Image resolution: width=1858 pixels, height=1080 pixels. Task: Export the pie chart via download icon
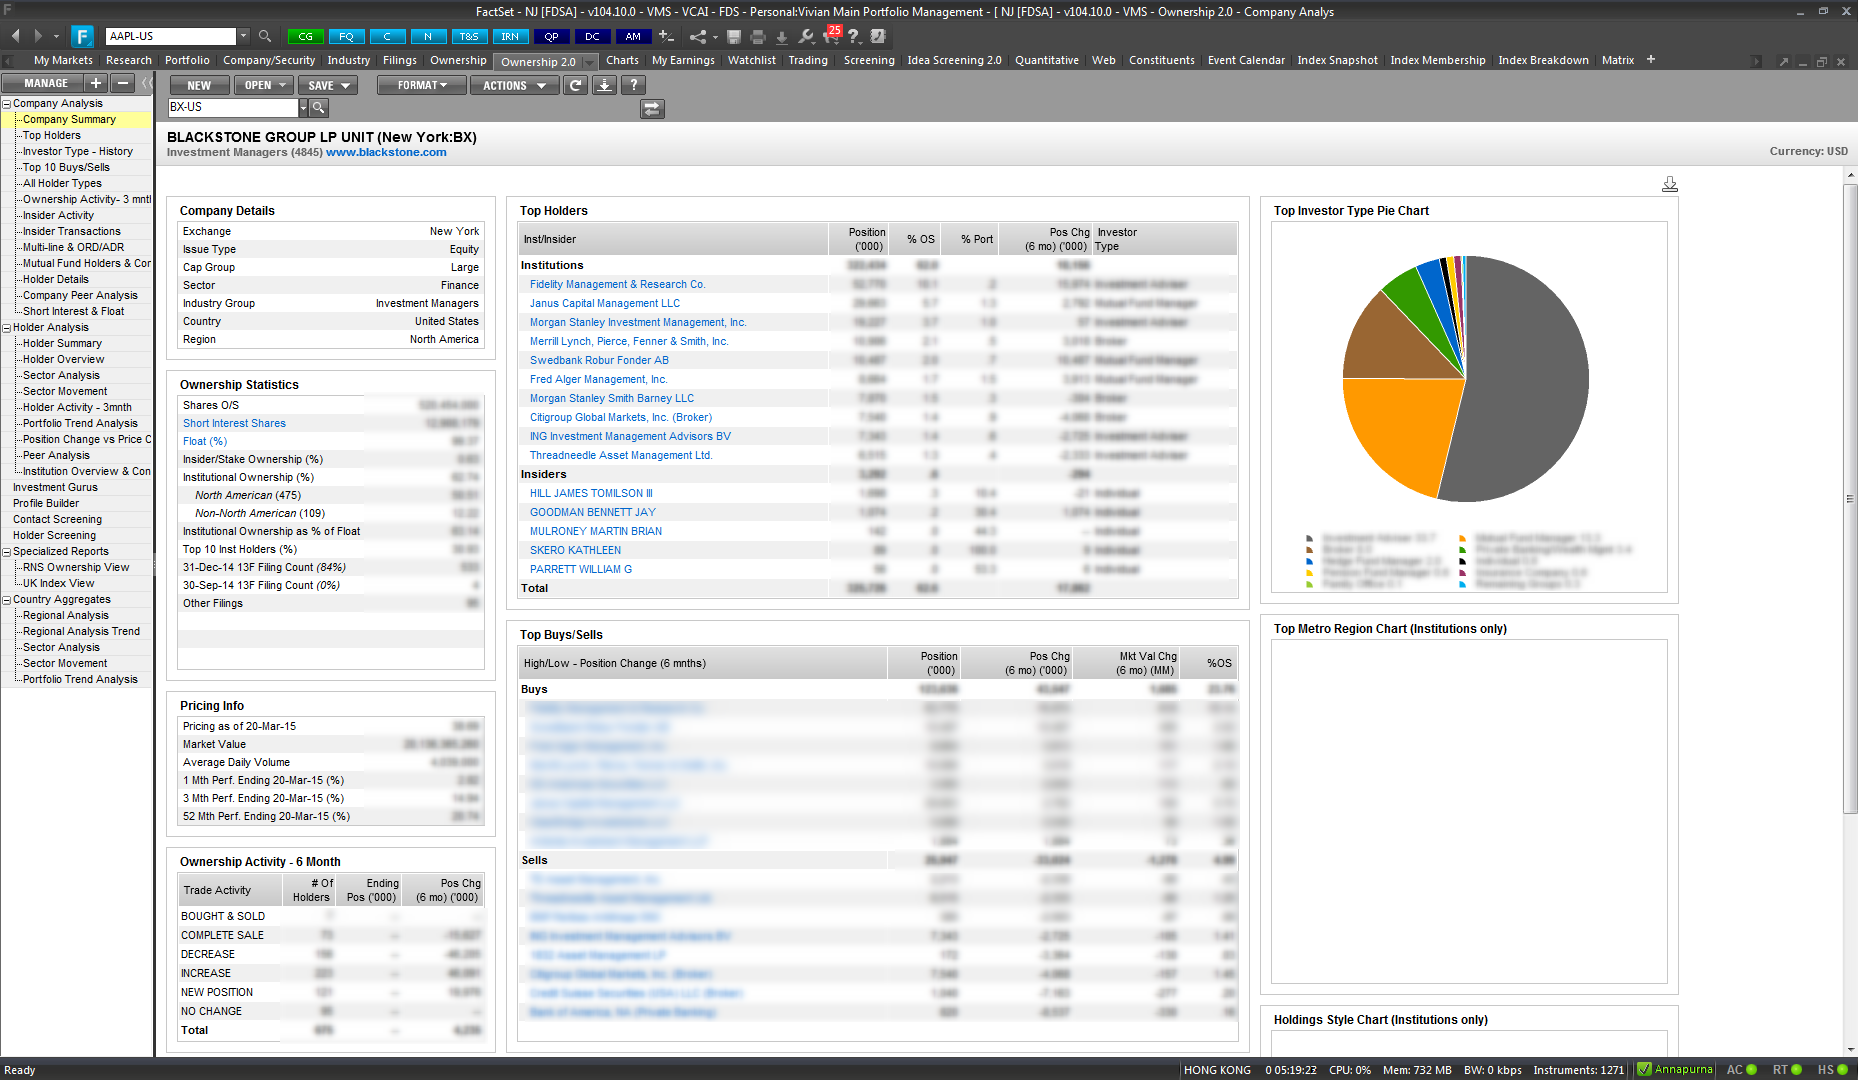(x=1669, y=184)
